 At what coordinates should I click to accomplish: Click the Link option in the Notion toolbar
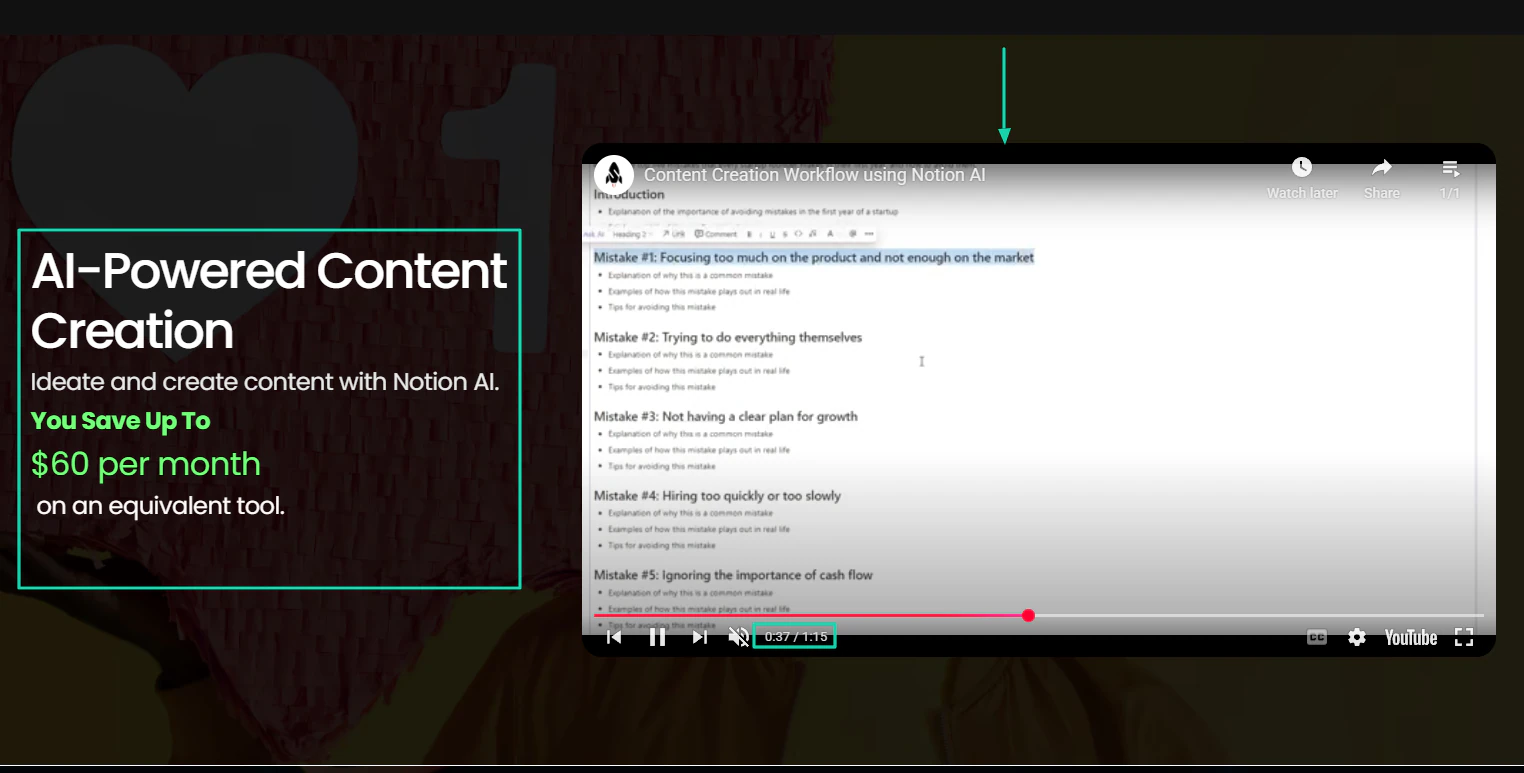tap(674, 234)
